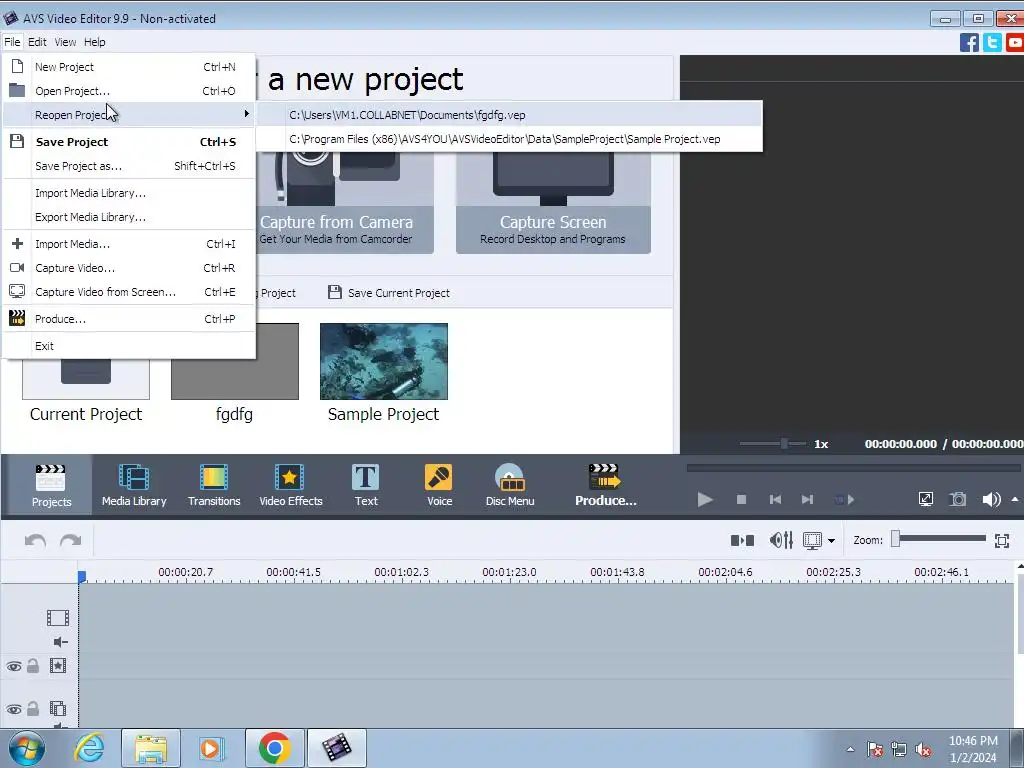1024x768 pixels.
Task: Adjust the timeline Zoom slider
Action: coord(939,539)
